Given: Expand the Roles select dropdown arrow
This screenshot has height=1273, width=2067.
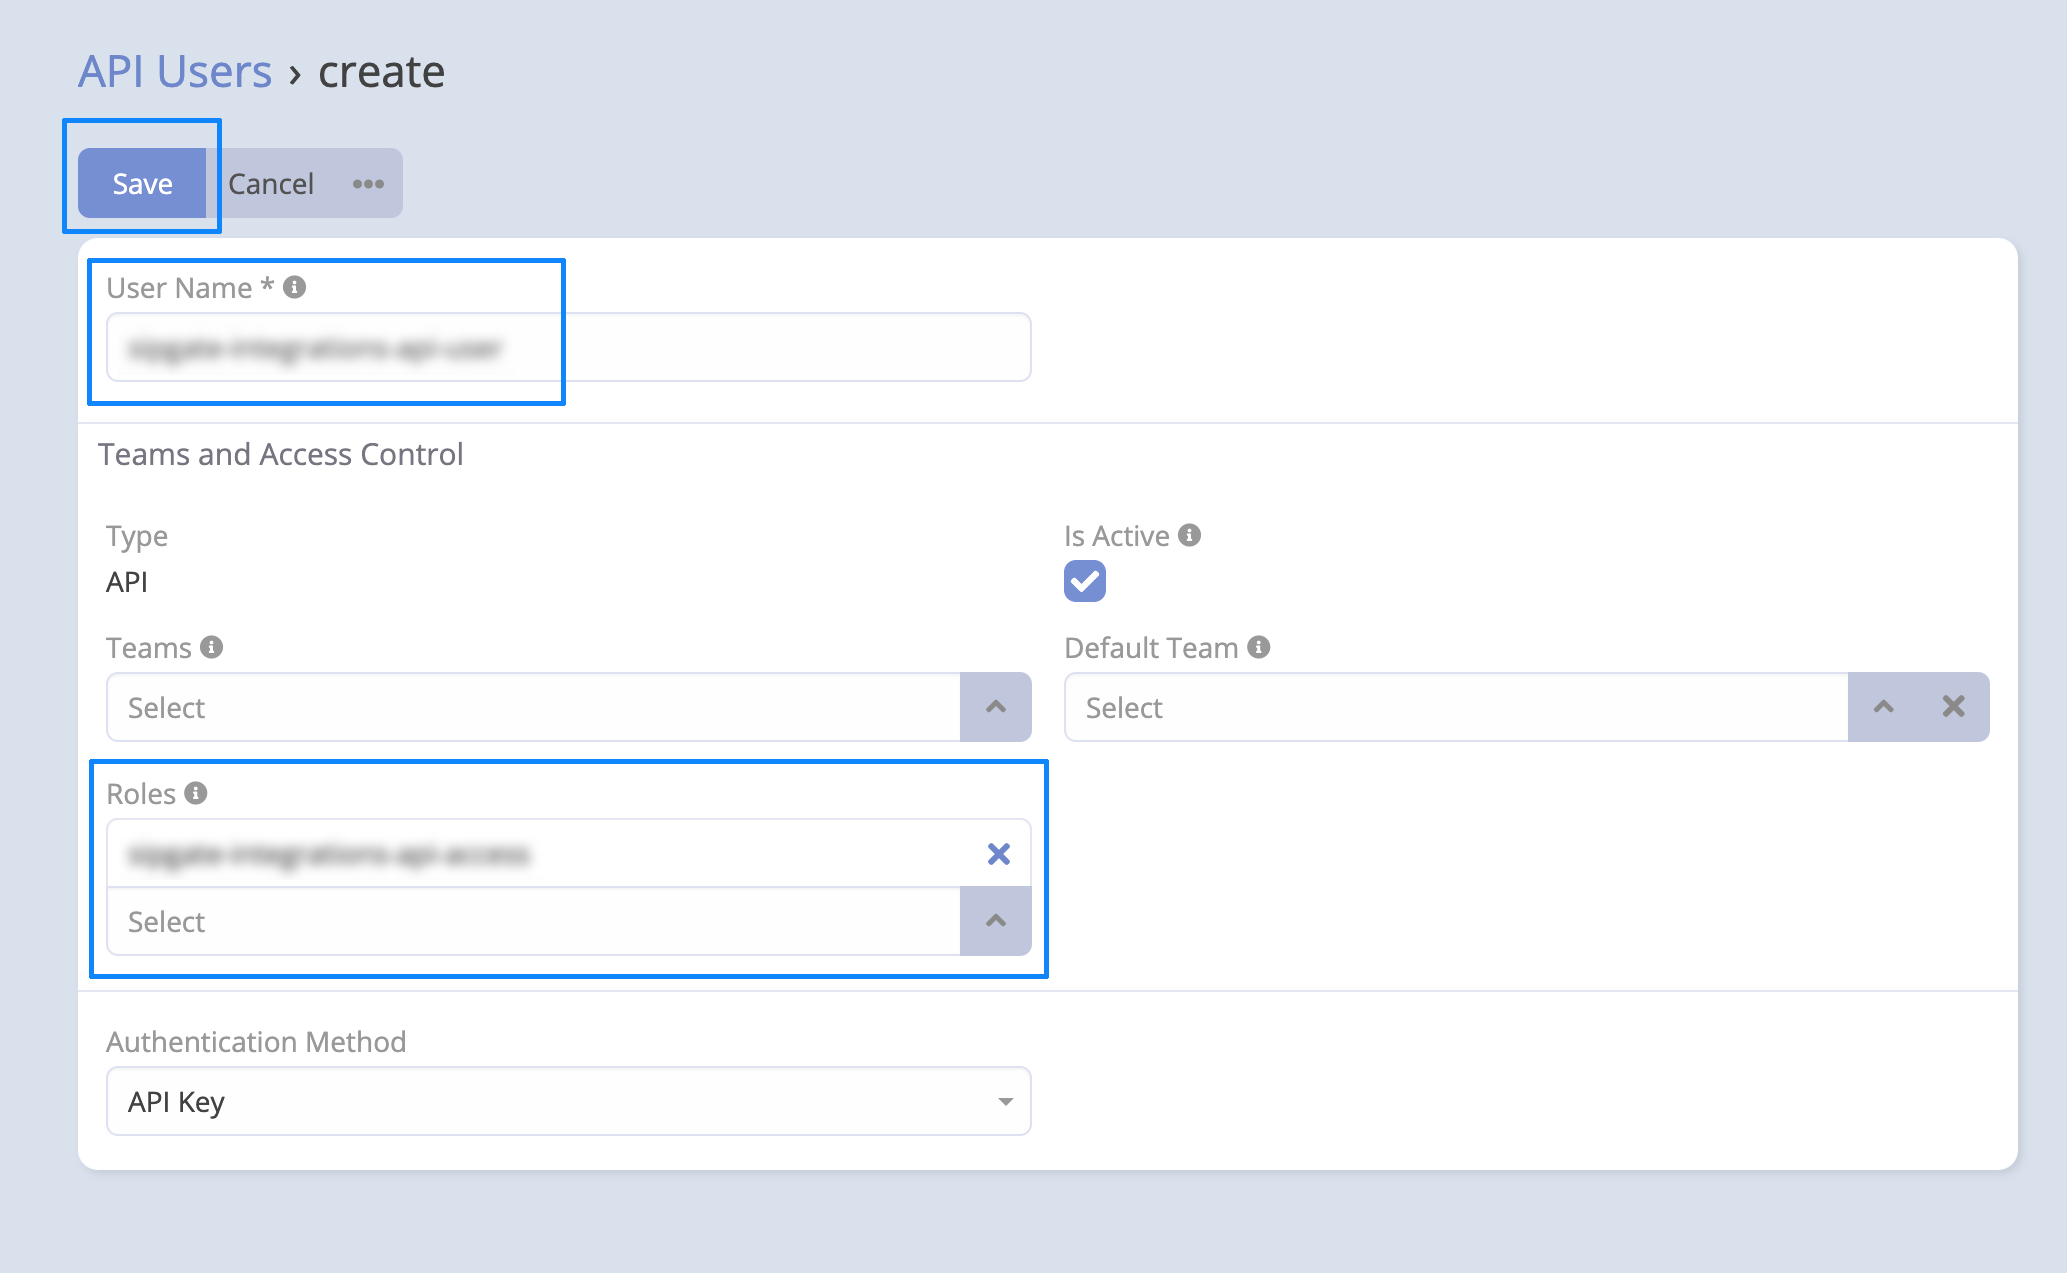Looking at the screenshot, I should [x=995, y=921].
